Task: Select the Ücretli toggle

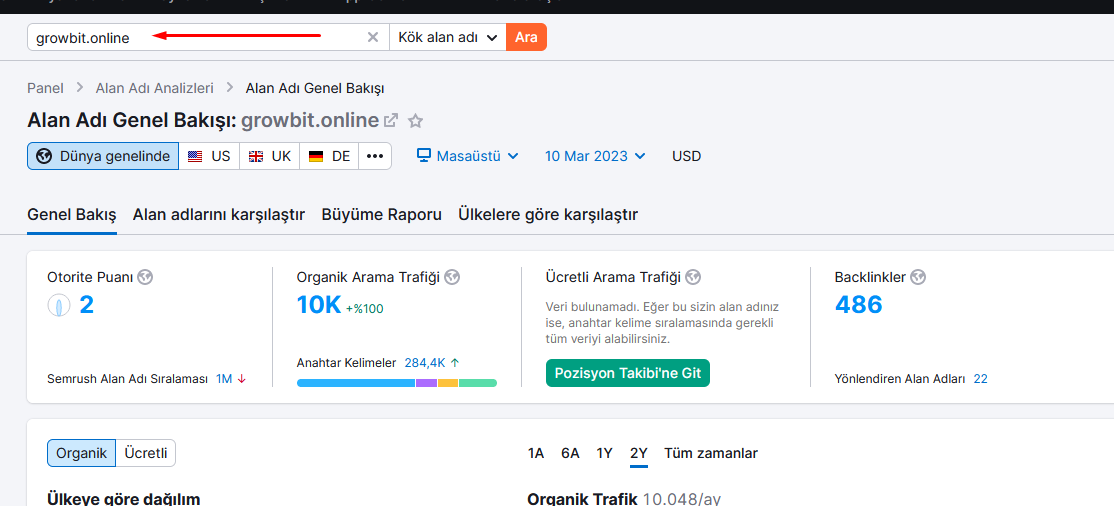Action: click(146, 453)
